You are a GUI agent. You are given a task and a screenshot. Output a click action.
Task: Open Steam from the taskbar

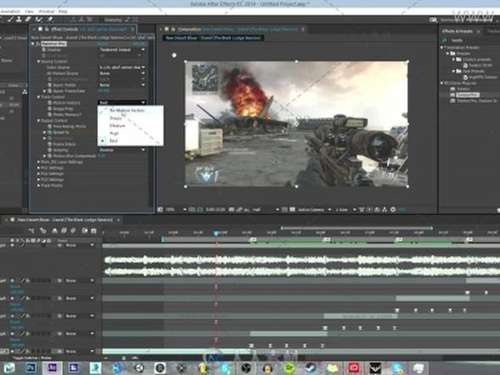tap(311, 368)
